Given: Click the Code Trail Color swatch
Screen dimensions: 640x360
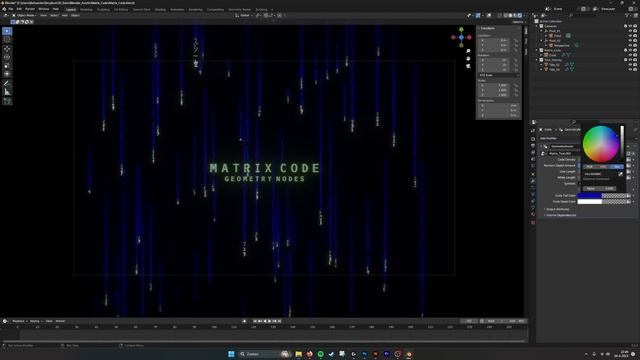Looking at the screenshot, I should click(602, 196).
